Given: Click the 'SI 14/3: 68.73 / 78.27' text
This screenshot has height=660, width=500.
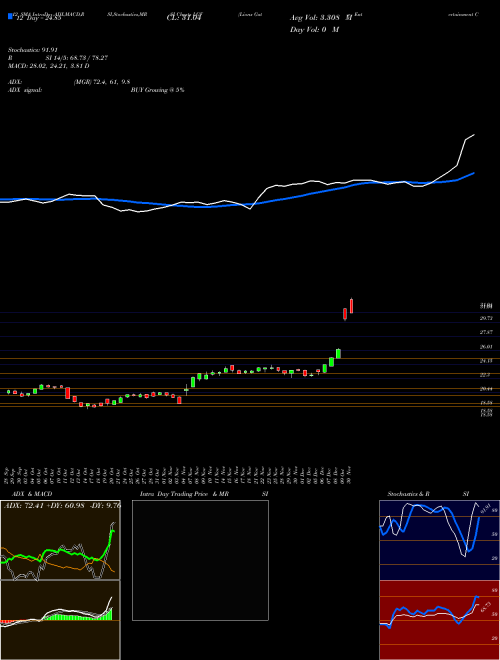Looking at the screenshot, I should click(x=77, y=58).
